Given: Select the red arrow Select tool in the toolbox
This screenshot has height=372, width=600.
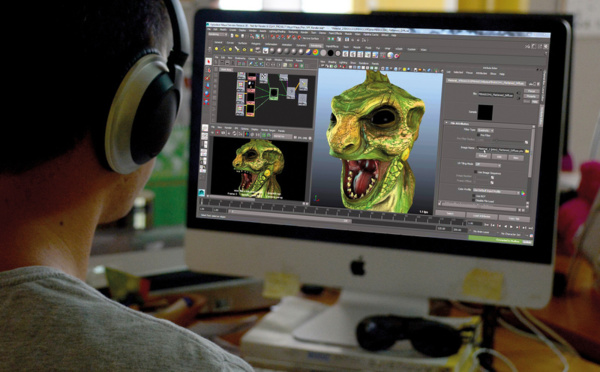Looking at the screenshot, I should click(x=209, y=61).
